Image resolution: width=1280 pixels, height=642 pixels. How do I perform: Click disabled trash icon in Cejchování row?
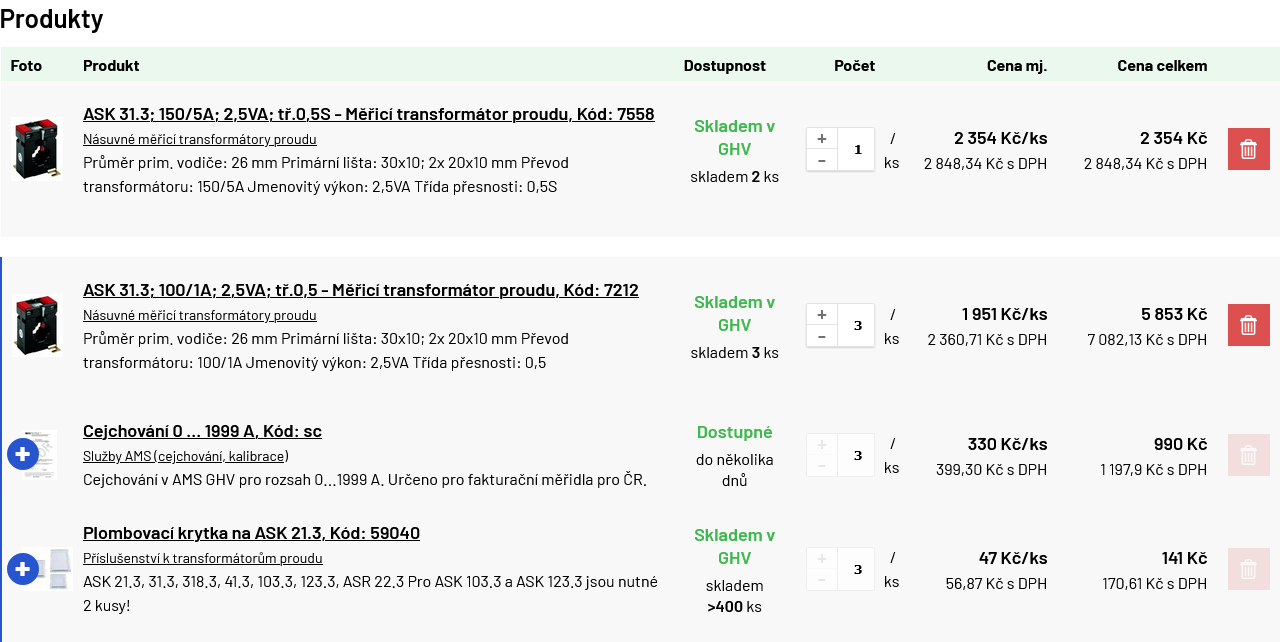(x=1248, y=455)
